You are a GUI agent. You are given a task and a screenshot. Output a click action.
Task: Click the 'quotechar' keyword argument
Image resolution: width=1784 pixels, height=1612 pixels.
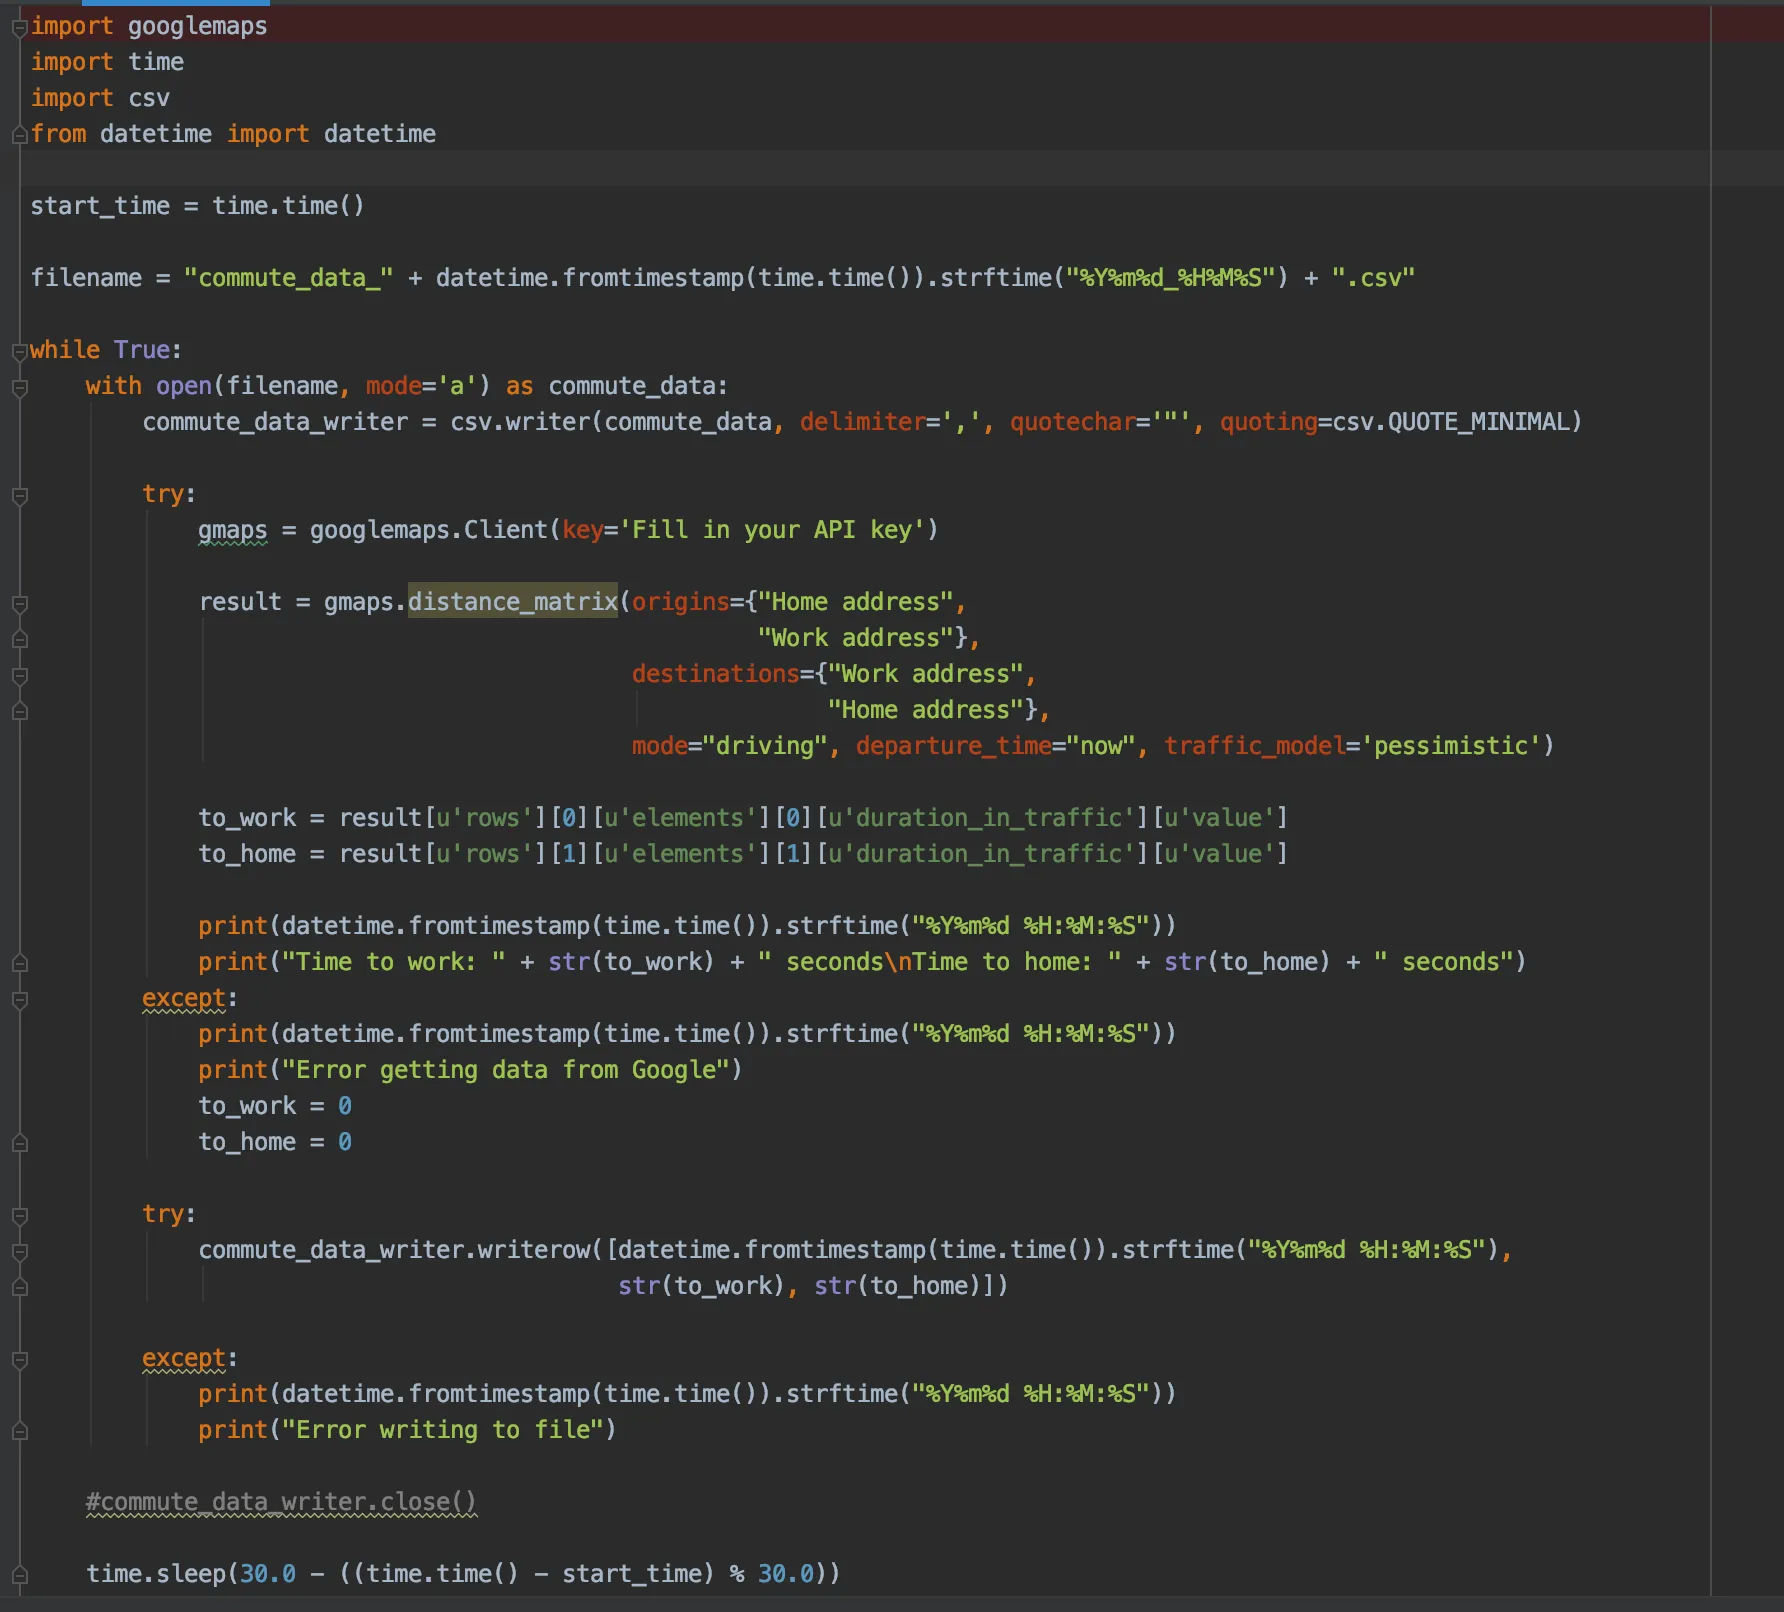click(1072, 422)
